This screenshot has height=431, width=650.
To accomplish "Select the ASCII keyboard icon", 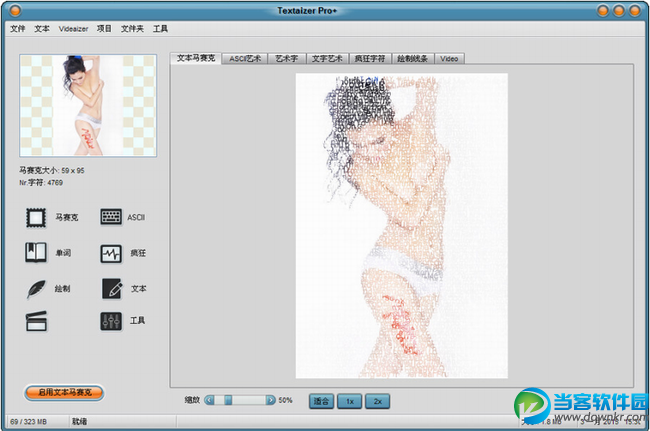I will [x=111, y=217].
